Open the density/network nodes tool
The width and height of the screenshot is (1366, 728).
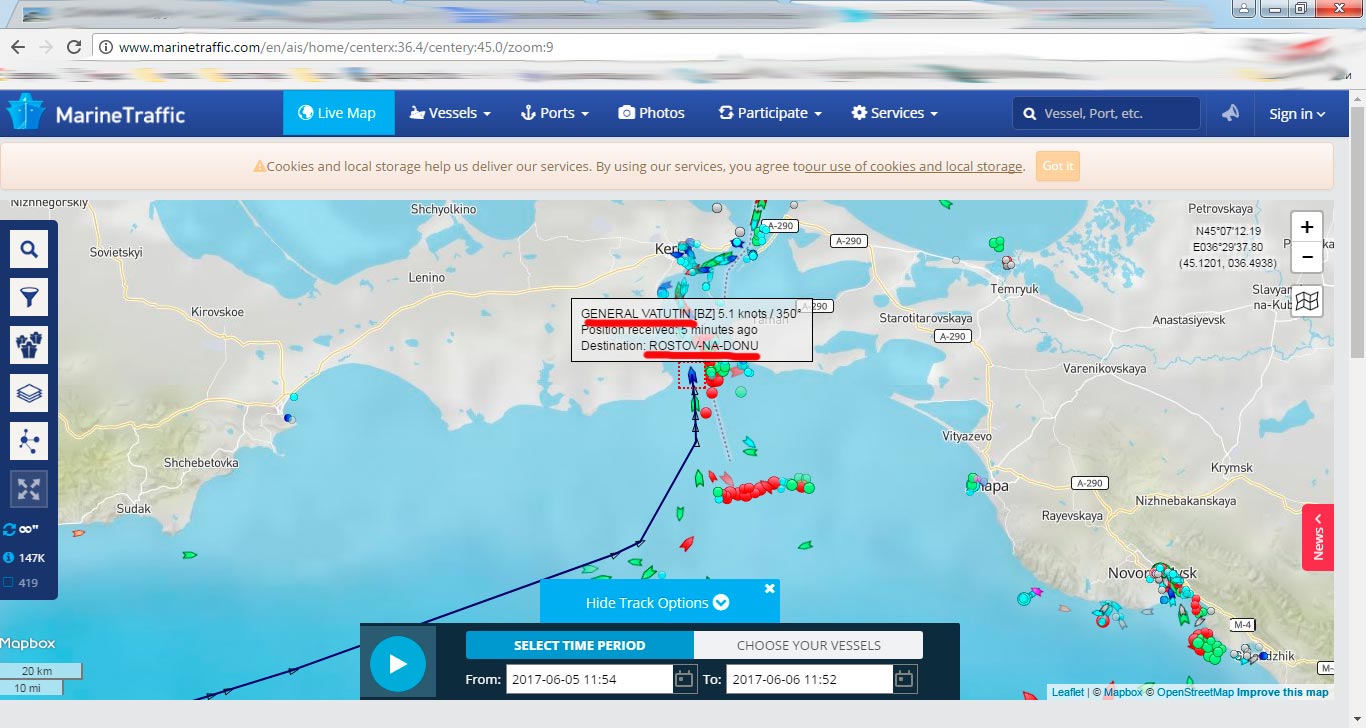[29, 441]
